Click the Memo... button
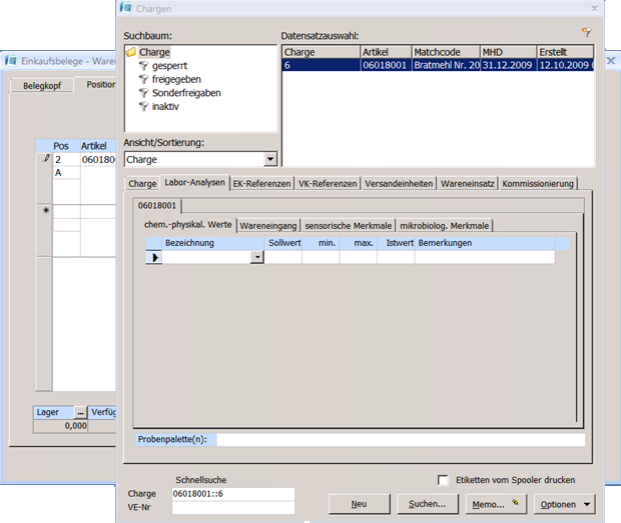Image resolution: width=621 pixels, height=523 pixels. [x=493, y=504]
